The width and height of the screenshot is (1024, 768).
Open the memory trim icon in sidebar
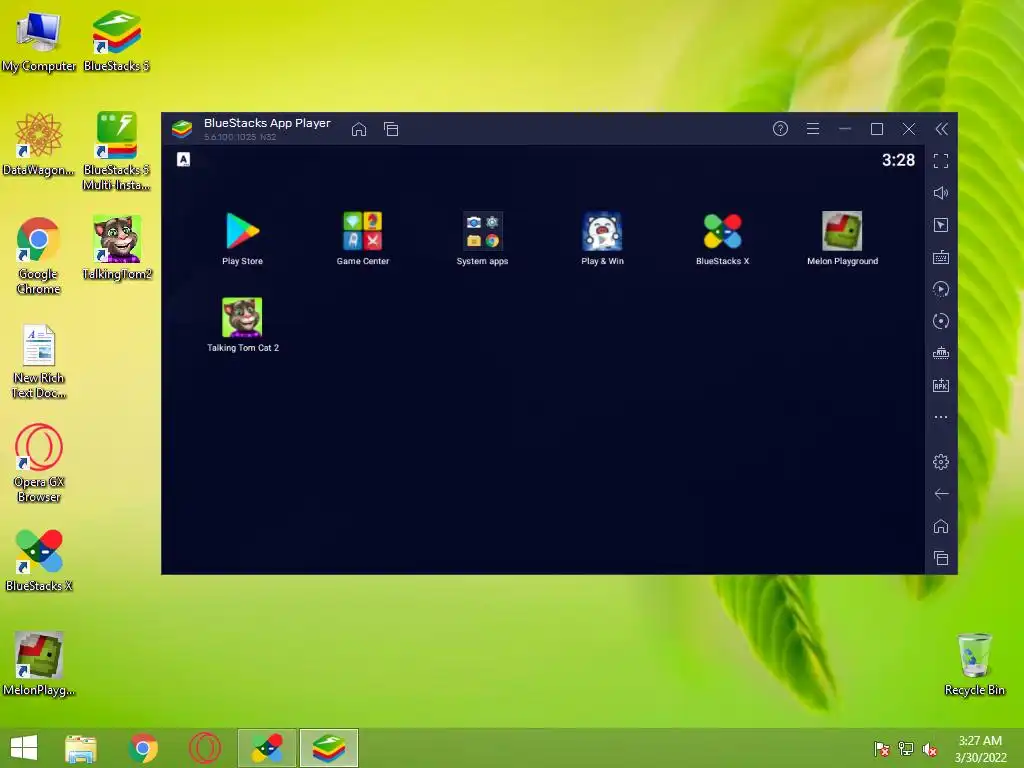[940, 353]
